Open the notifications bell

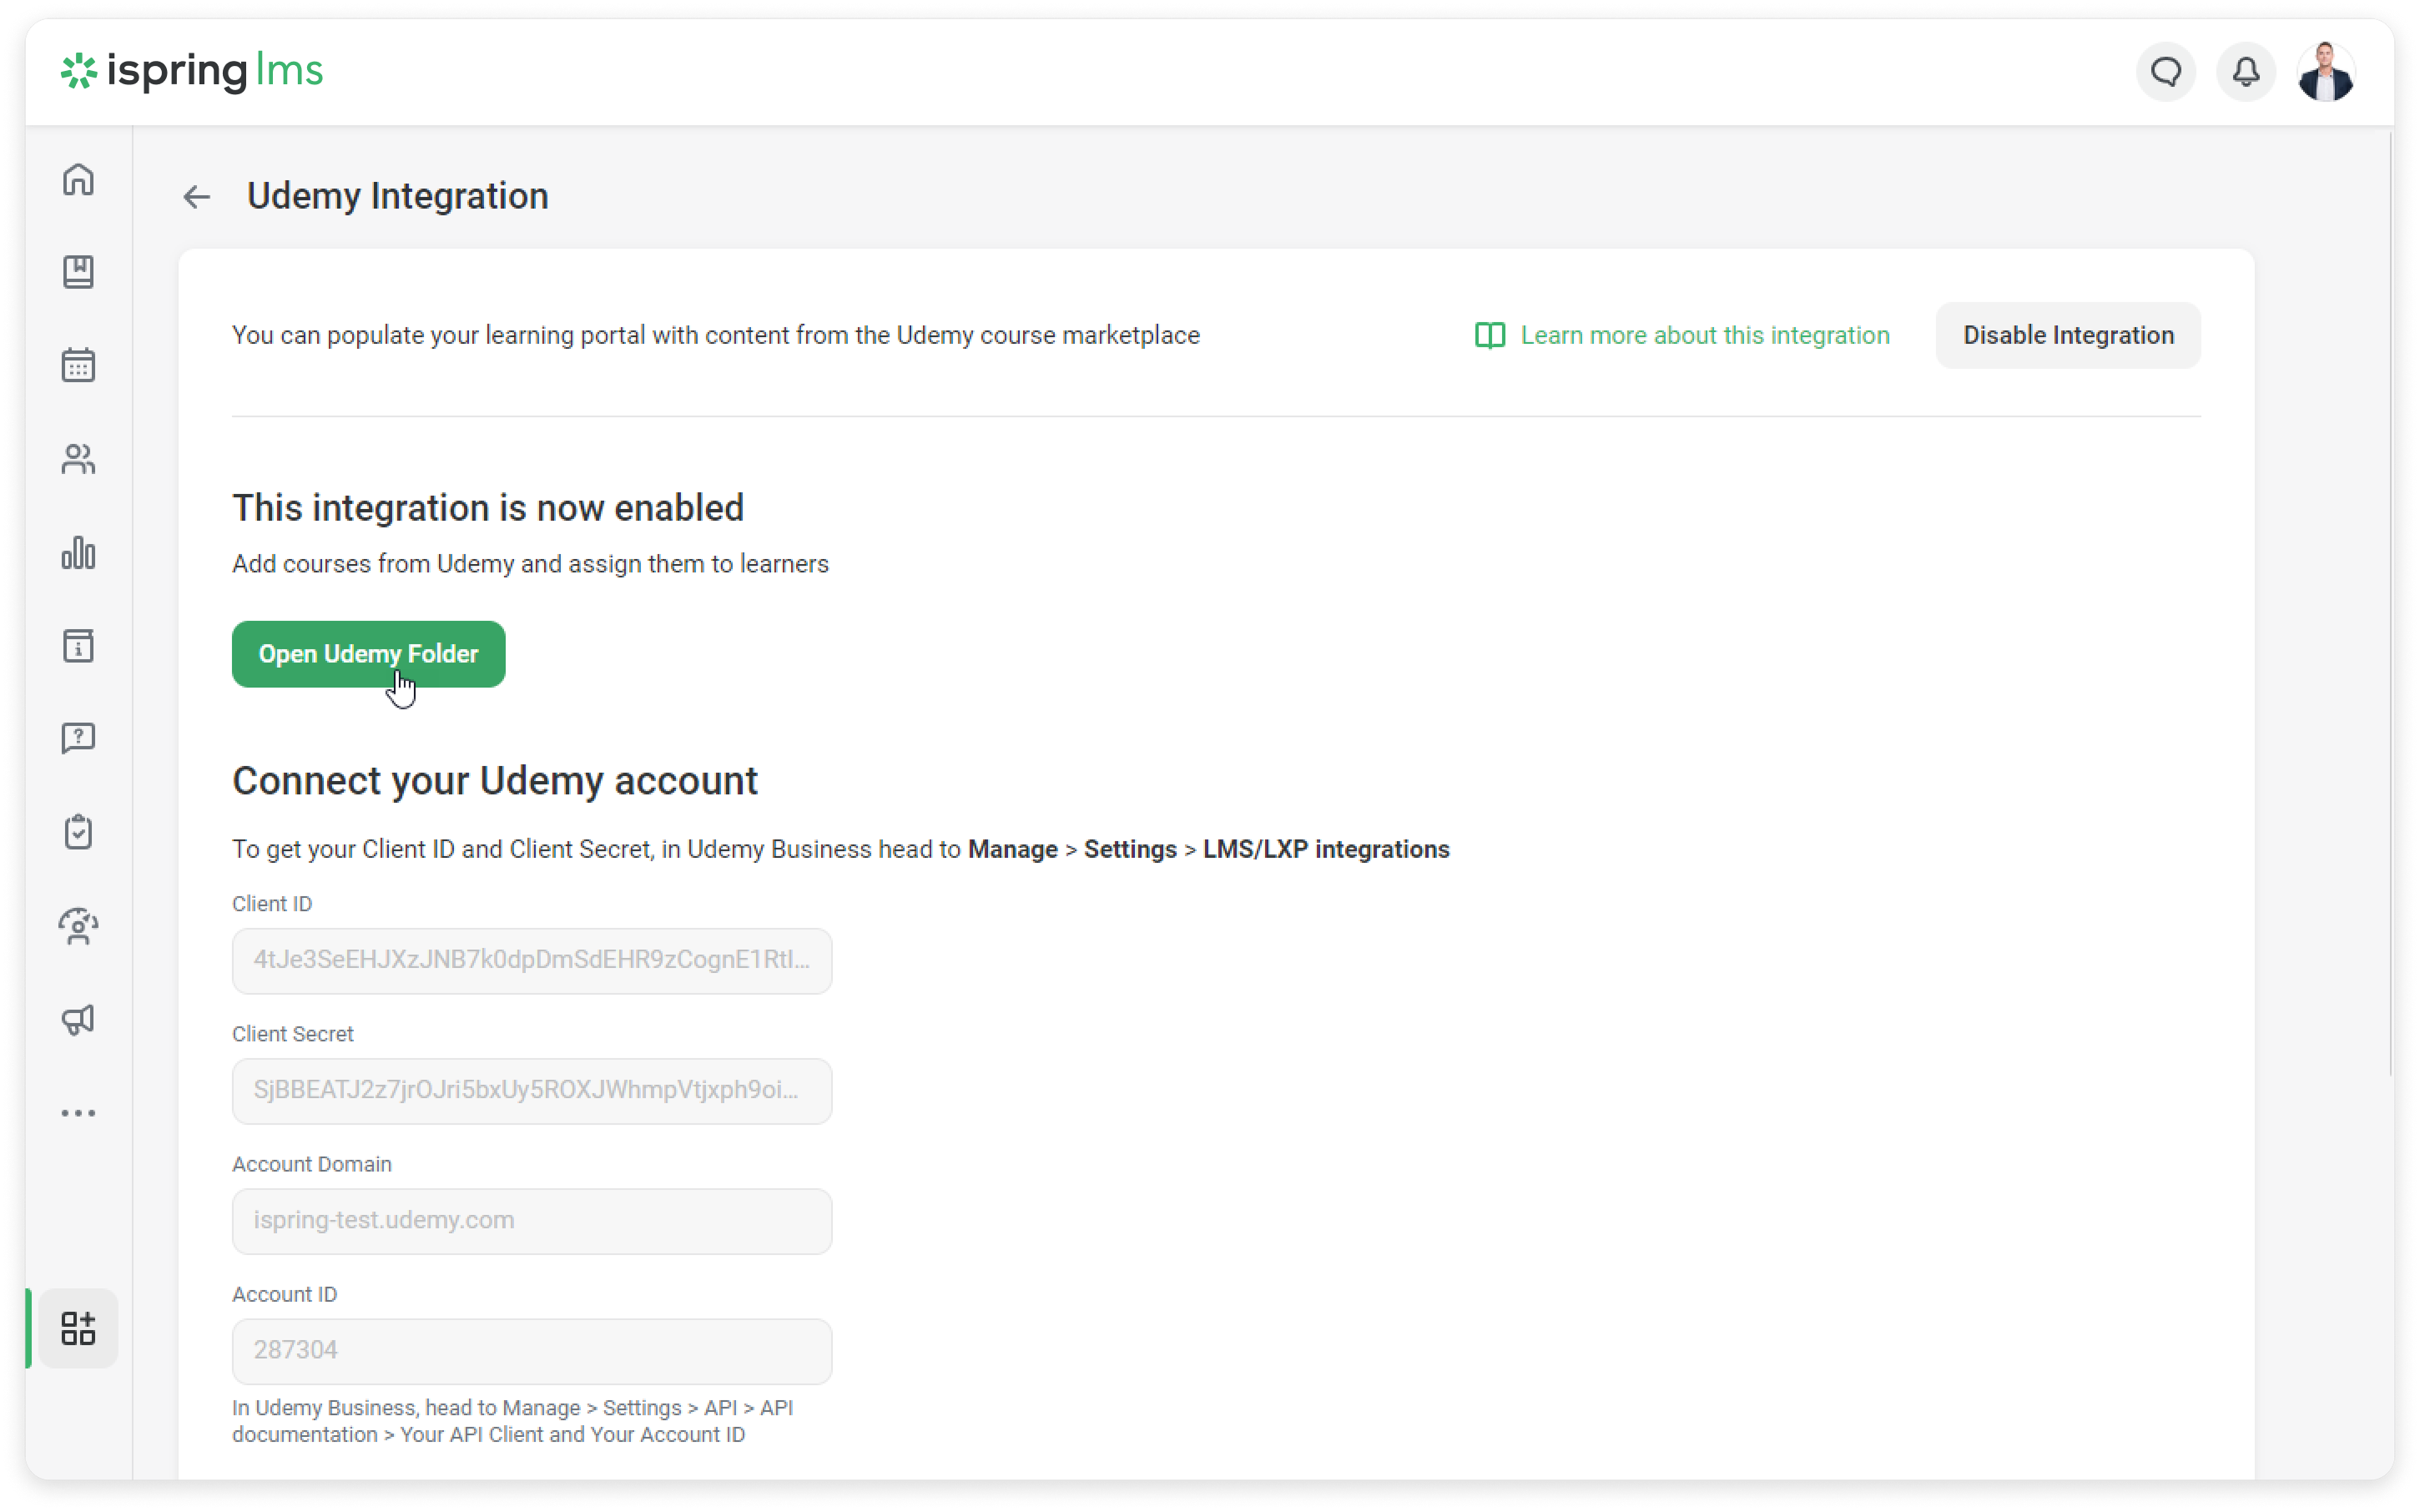coord(2246,72)
